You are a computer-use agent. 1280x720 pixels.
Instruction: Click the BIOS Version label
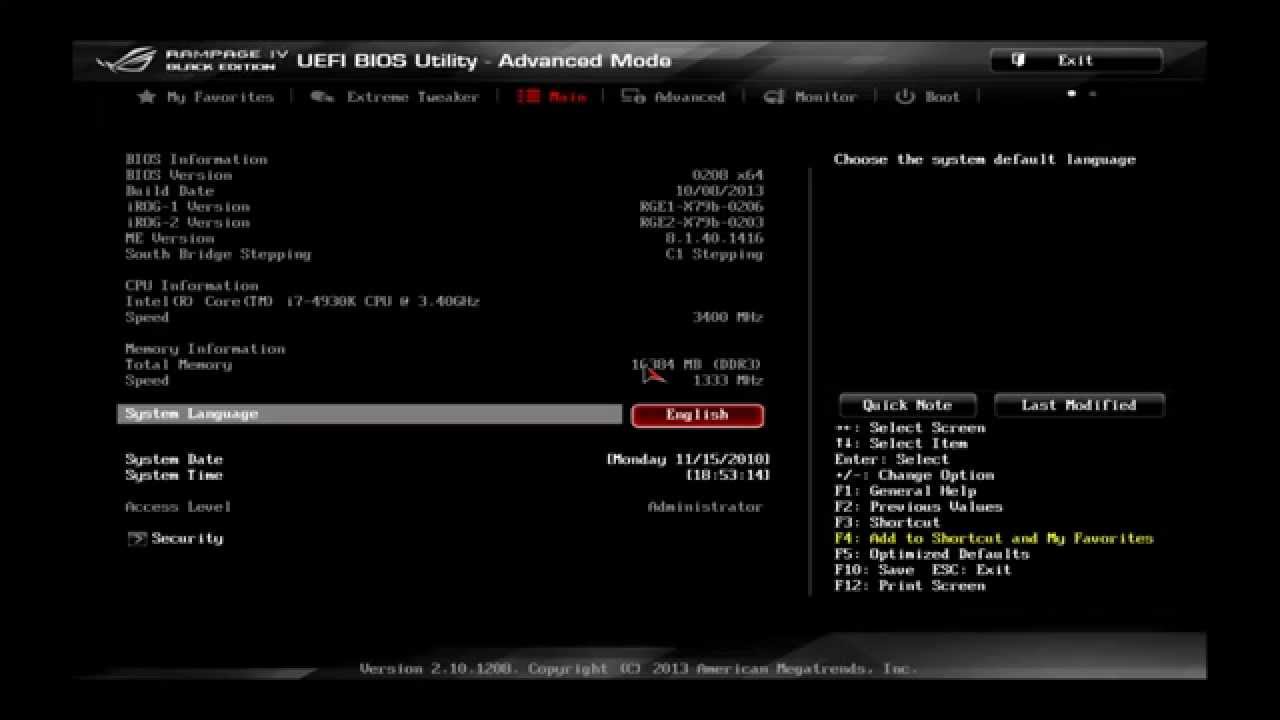(x=178, y=175)
